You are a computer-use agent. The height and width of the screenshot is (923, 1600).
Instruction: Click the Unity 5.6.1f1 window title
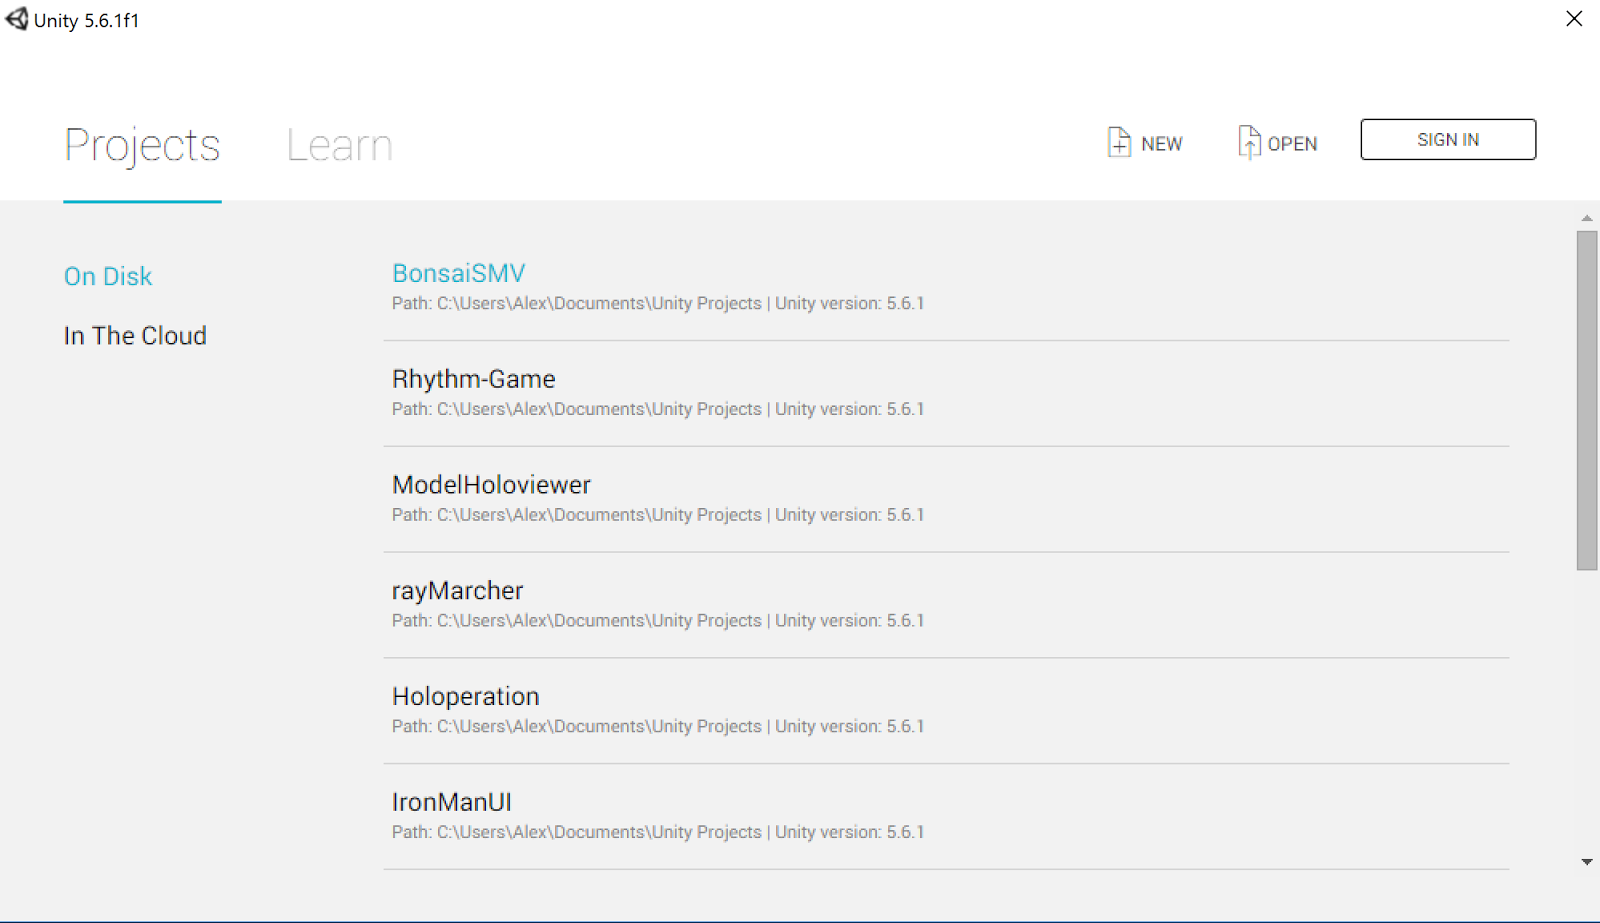87,21
